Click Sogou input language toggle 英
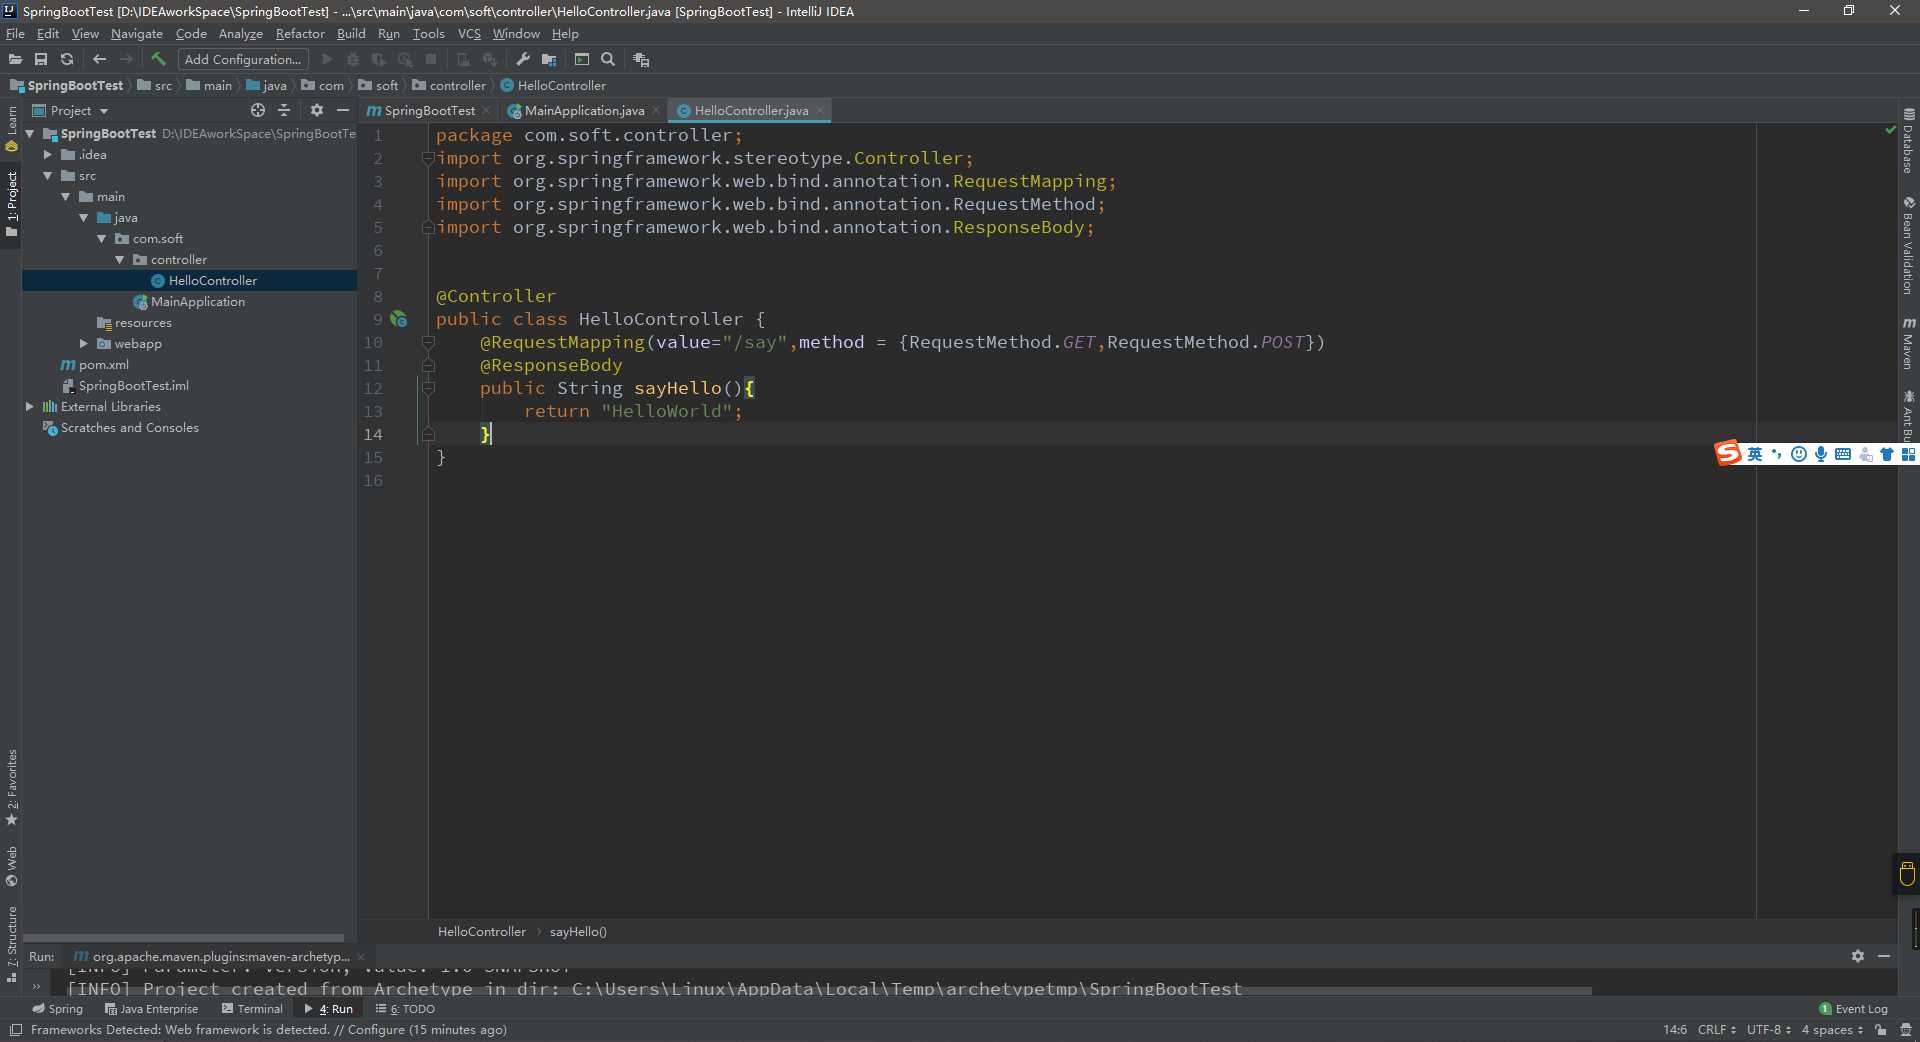This screenshot has height=1042, width=1920. (1755, 454)
